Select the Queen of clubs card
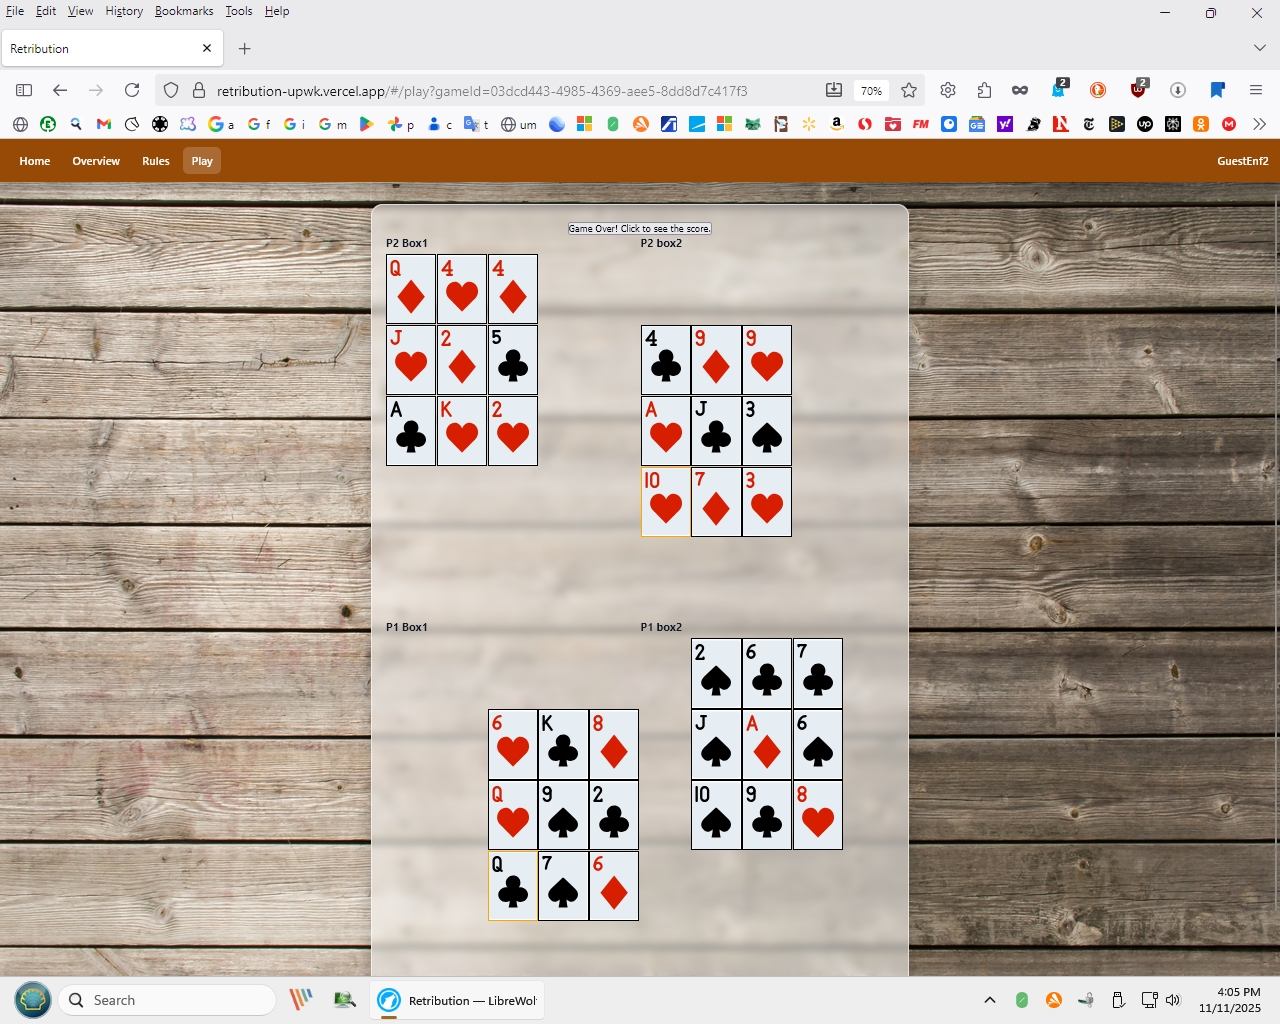Screen dimensions: 1280x1024 point(513,886)
